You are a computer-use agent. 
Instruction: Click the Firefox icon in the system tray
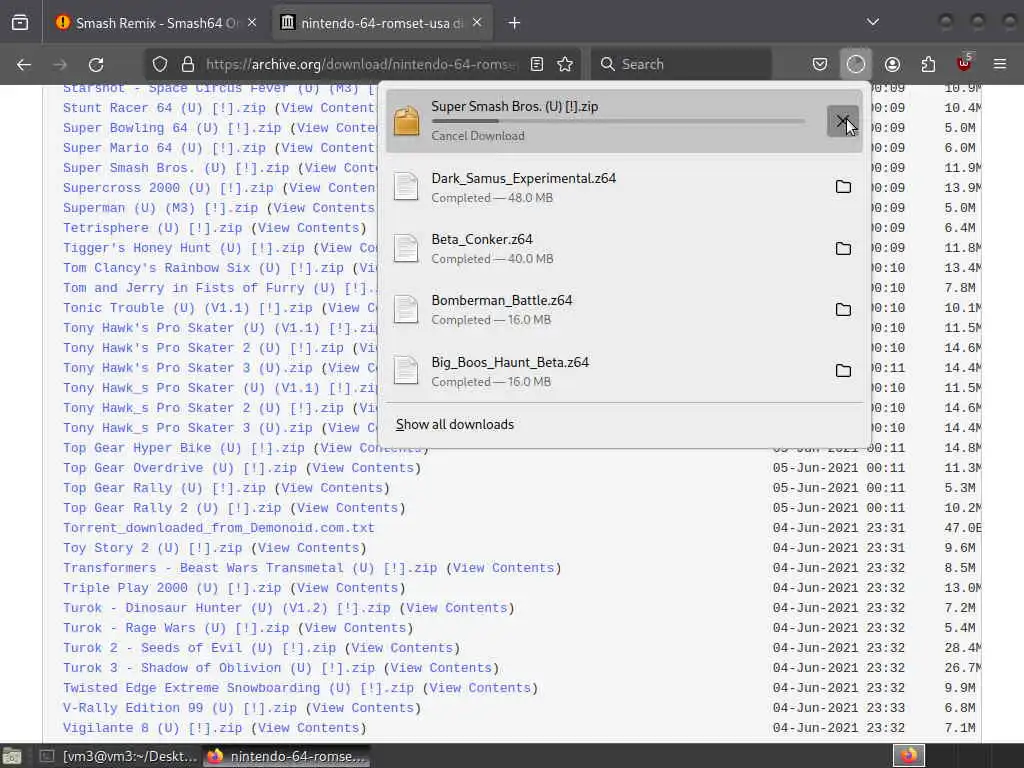(908, 756)
